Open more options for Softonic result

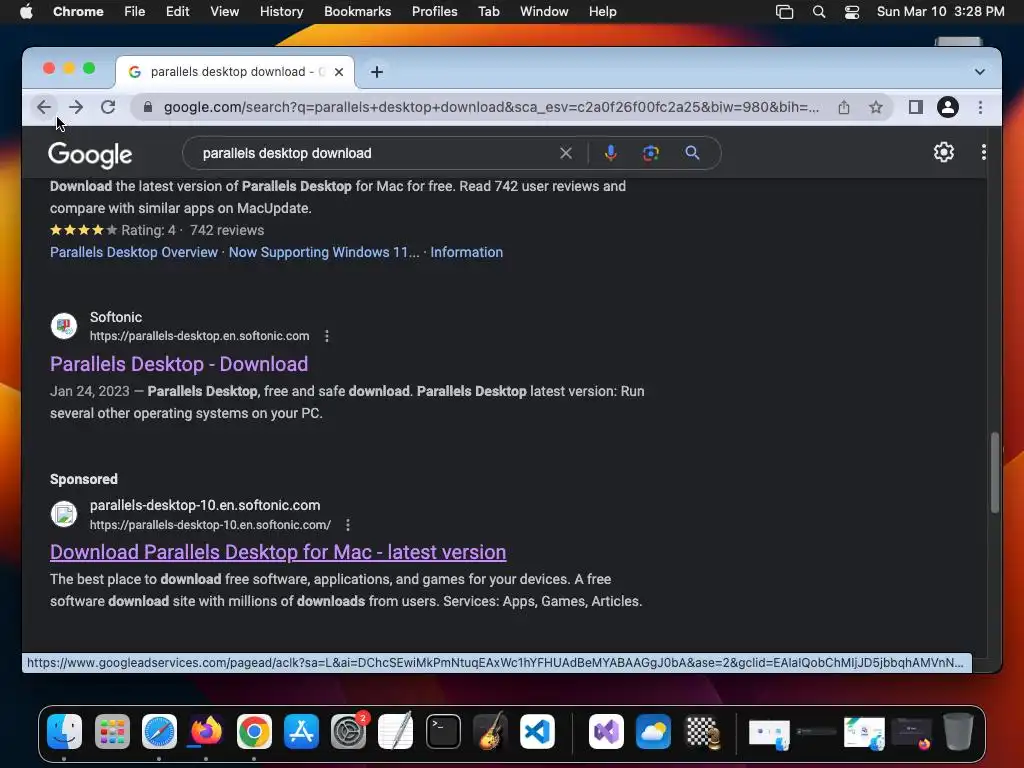coord(327,336)
